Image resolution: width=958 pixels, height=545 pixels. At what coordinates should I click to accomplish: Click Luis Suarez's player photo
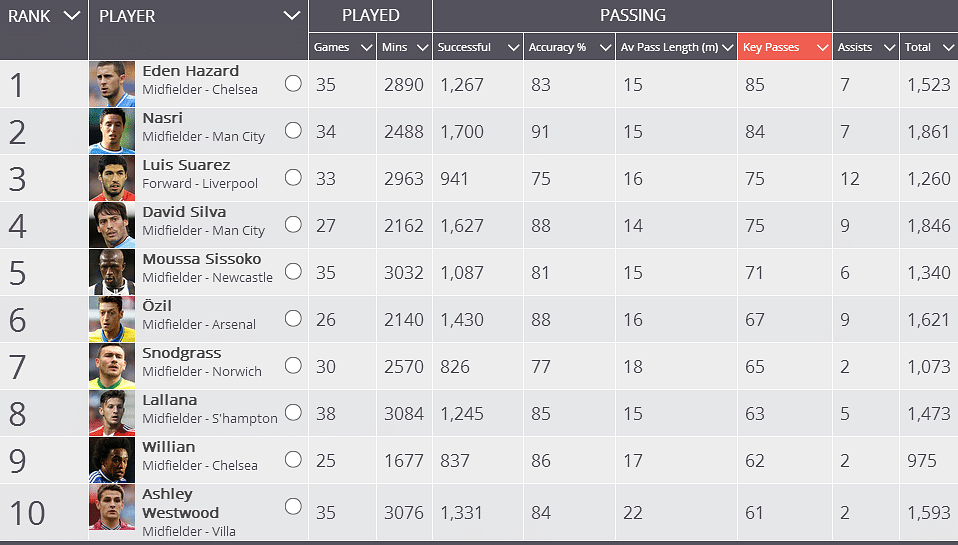click(x=111, y=179)
